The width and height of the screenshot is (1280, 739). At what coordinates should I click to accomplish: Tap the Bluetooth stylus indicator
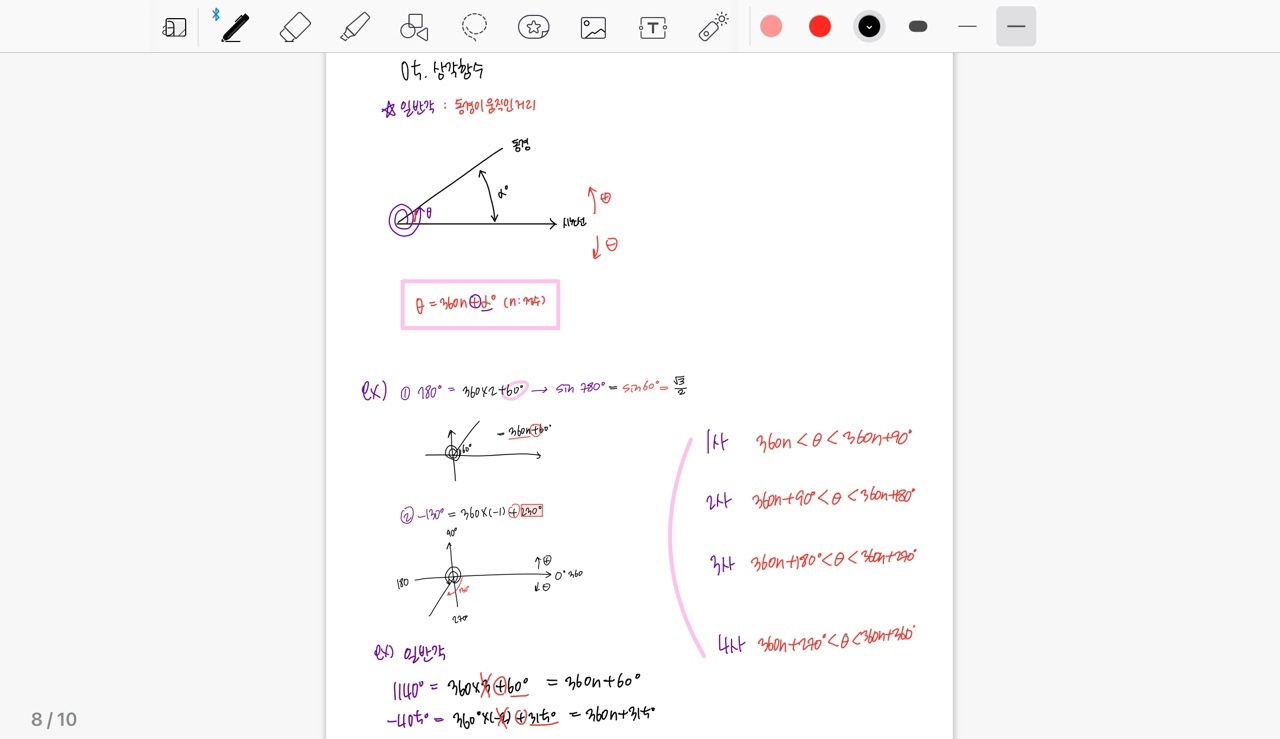pos(216,14)
